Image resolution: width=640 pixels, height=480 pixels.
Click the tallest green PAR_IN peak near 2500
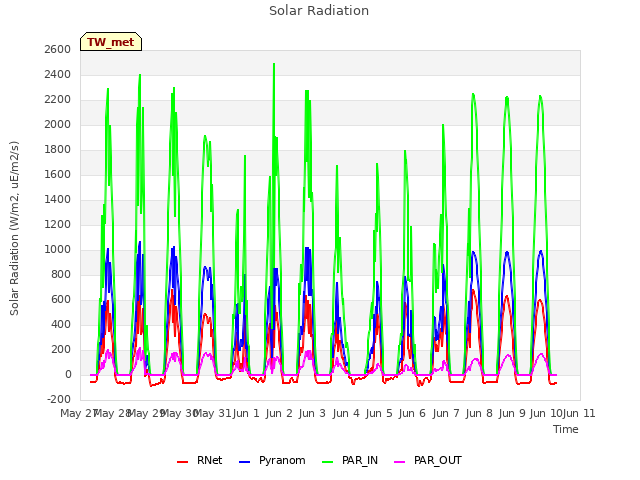(274, 64)
